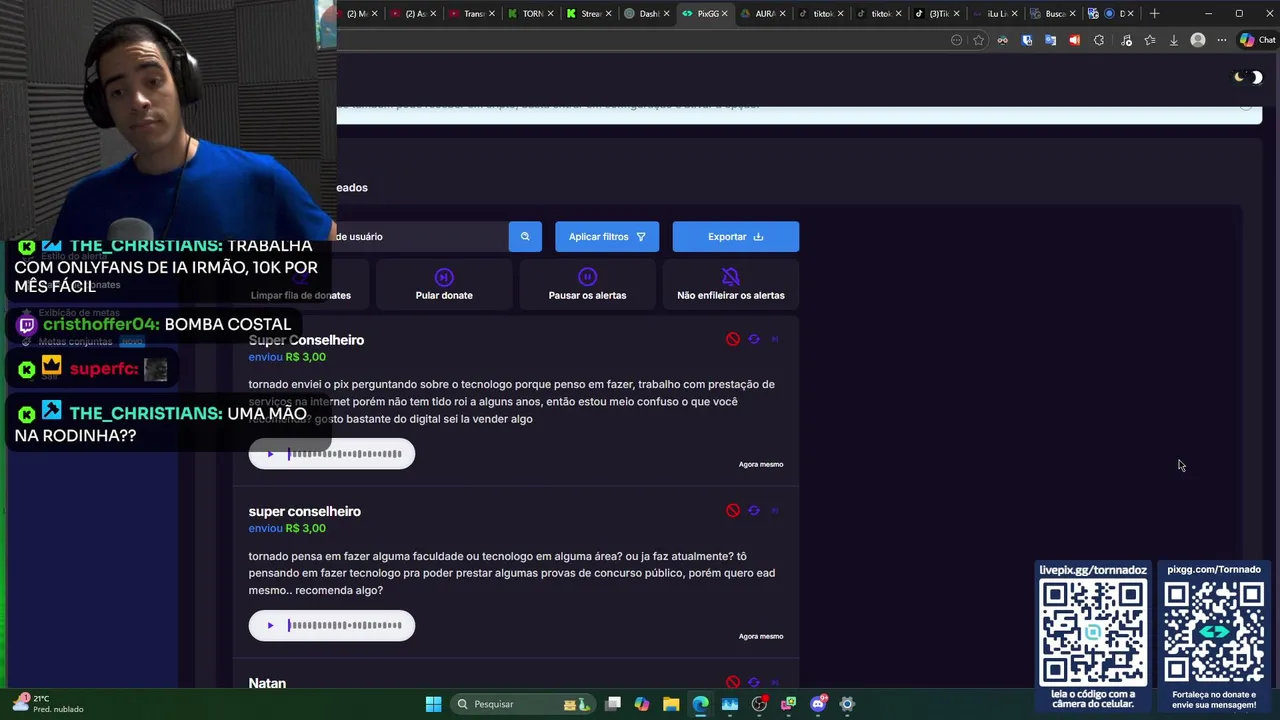Click the Aplicar filtros button
Image resolution: width=1280 pixels, height=720 pixels.
[x=607, y=236]
